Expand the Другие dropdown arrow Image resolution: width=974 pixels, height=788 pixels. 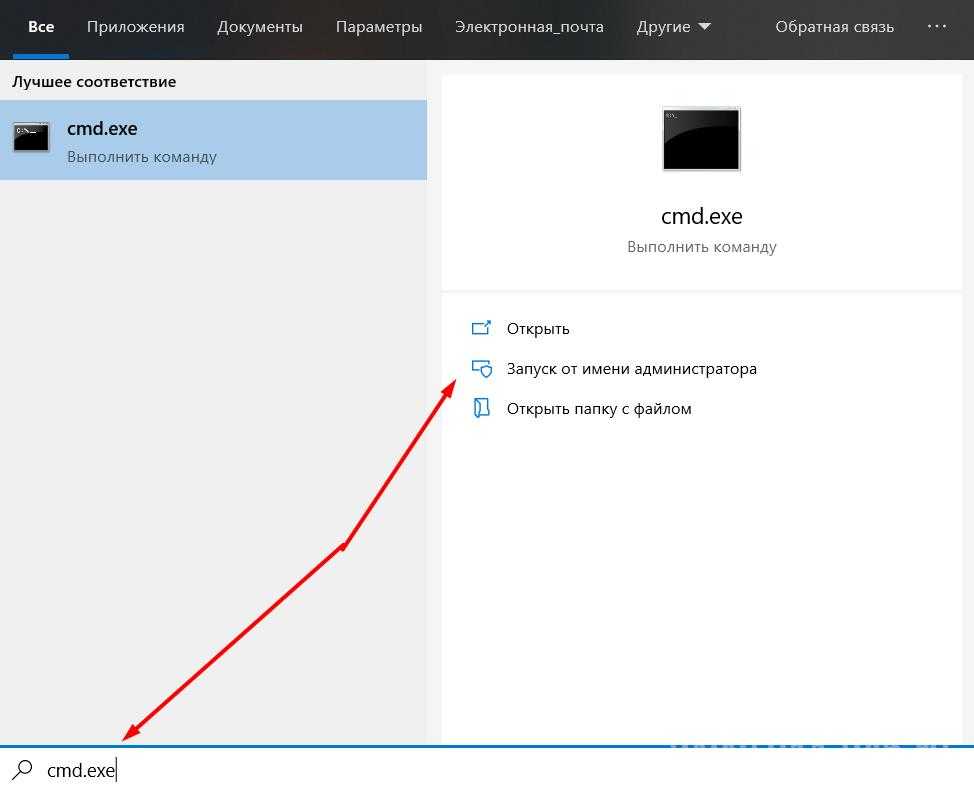coord(704,27)
